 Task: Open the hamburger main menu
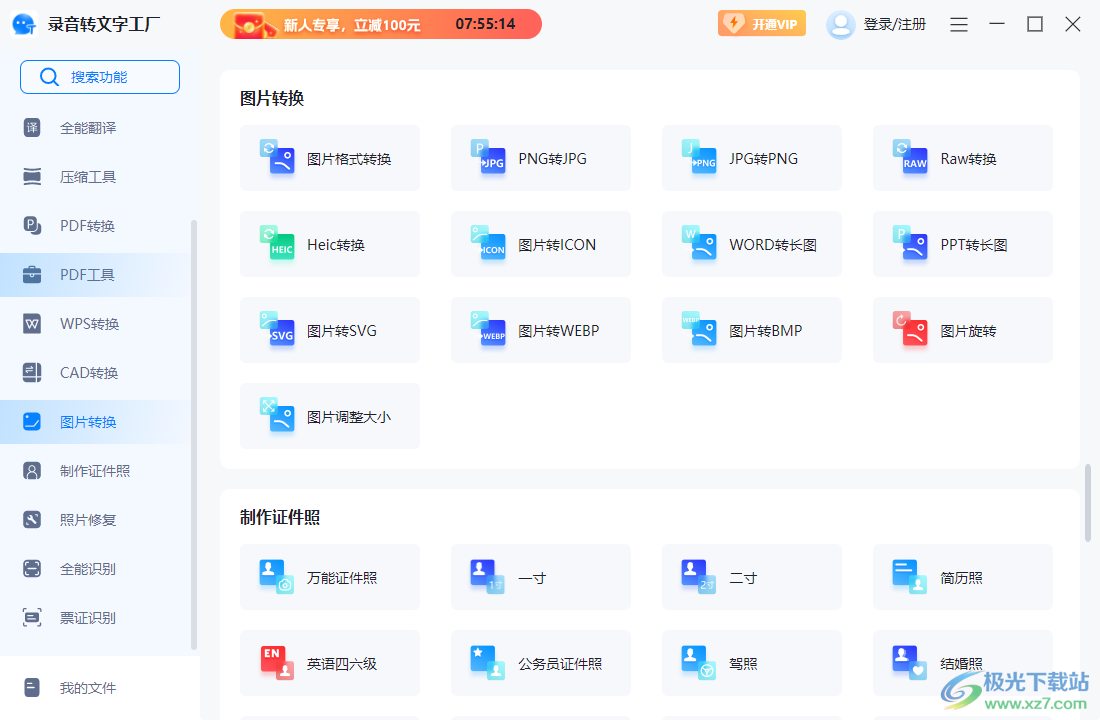pyautogui.click(x=959, y=25)
